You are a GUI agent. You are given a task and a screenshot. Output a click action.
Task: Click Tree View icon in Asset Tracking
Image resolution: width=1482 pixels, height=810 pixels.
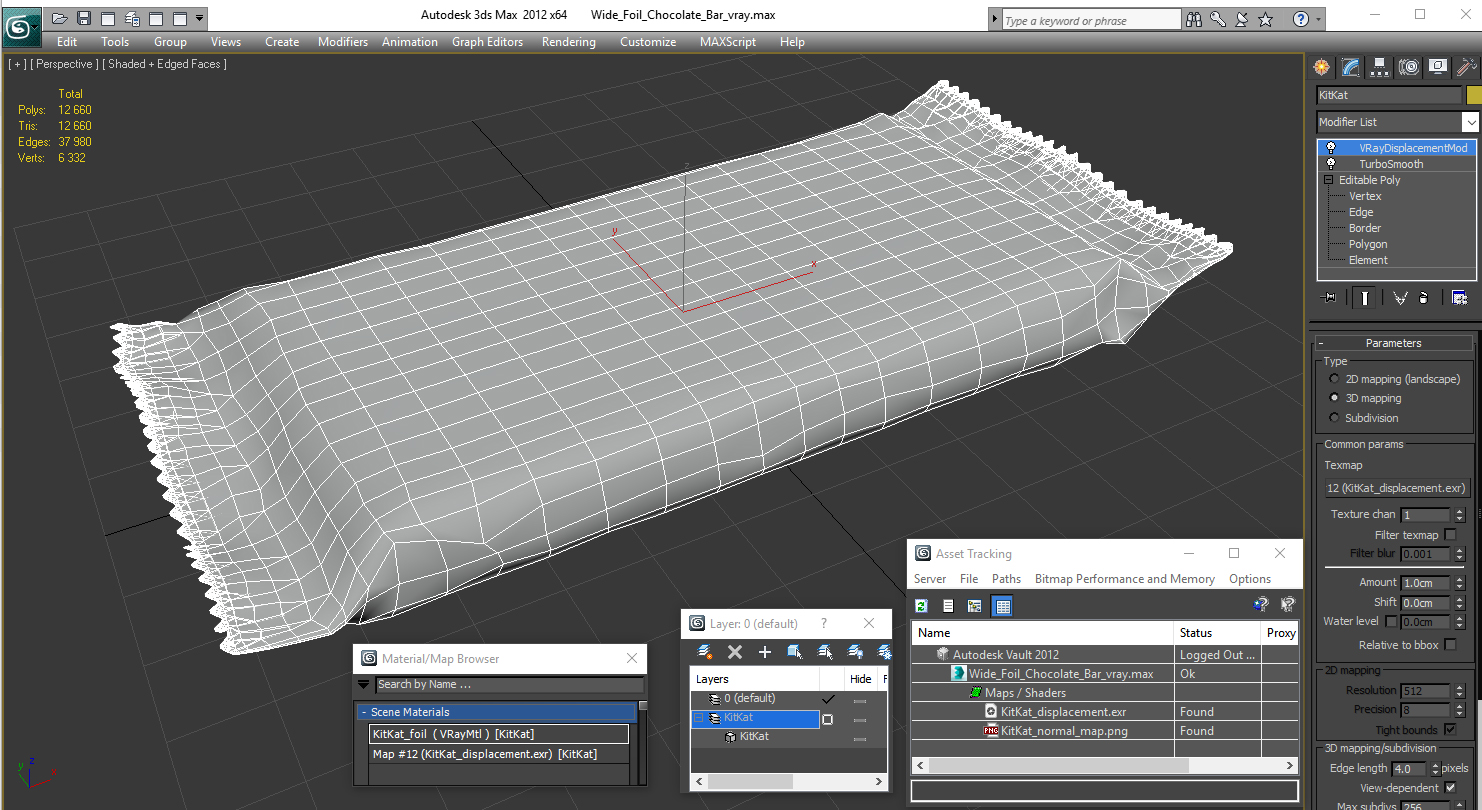[974, 605]
